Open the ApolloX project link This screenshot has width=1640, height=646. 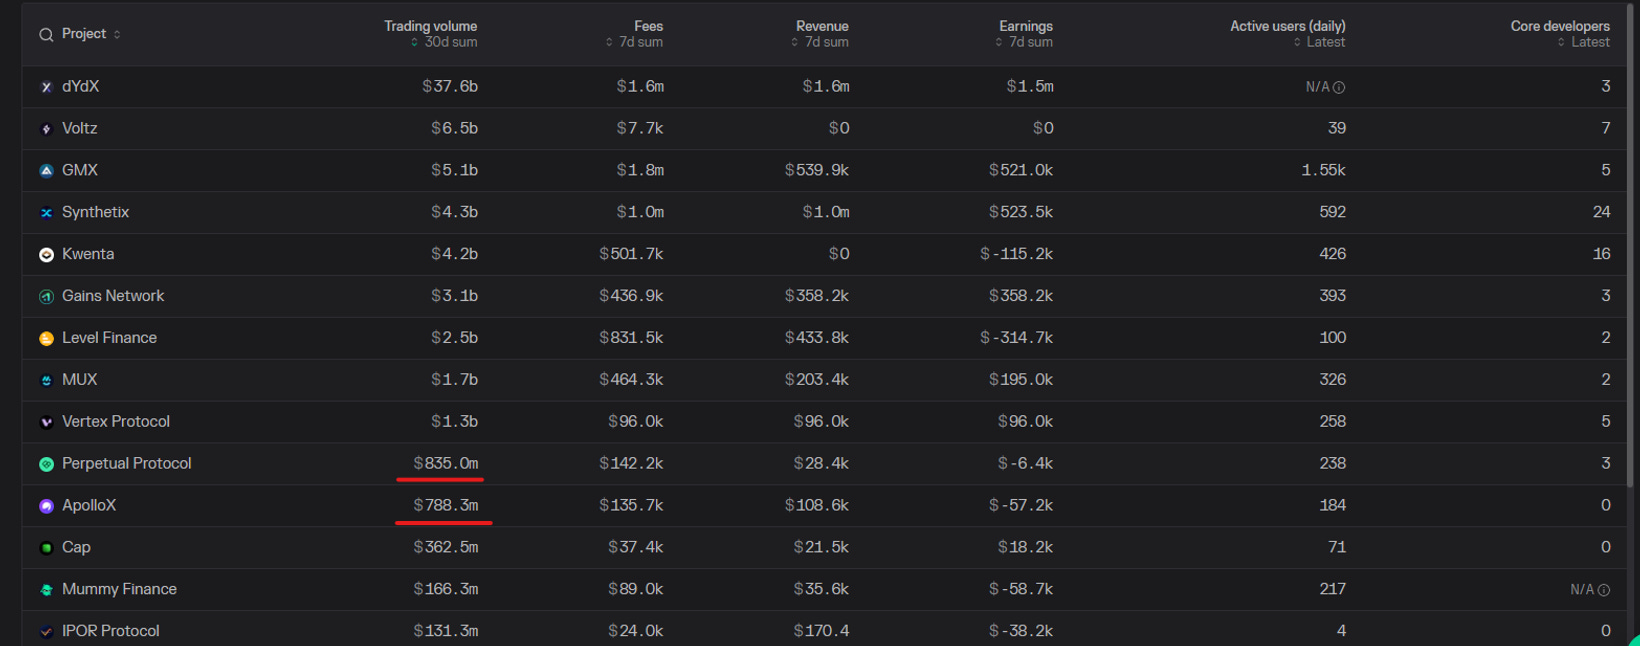click(x=89, y=507)
